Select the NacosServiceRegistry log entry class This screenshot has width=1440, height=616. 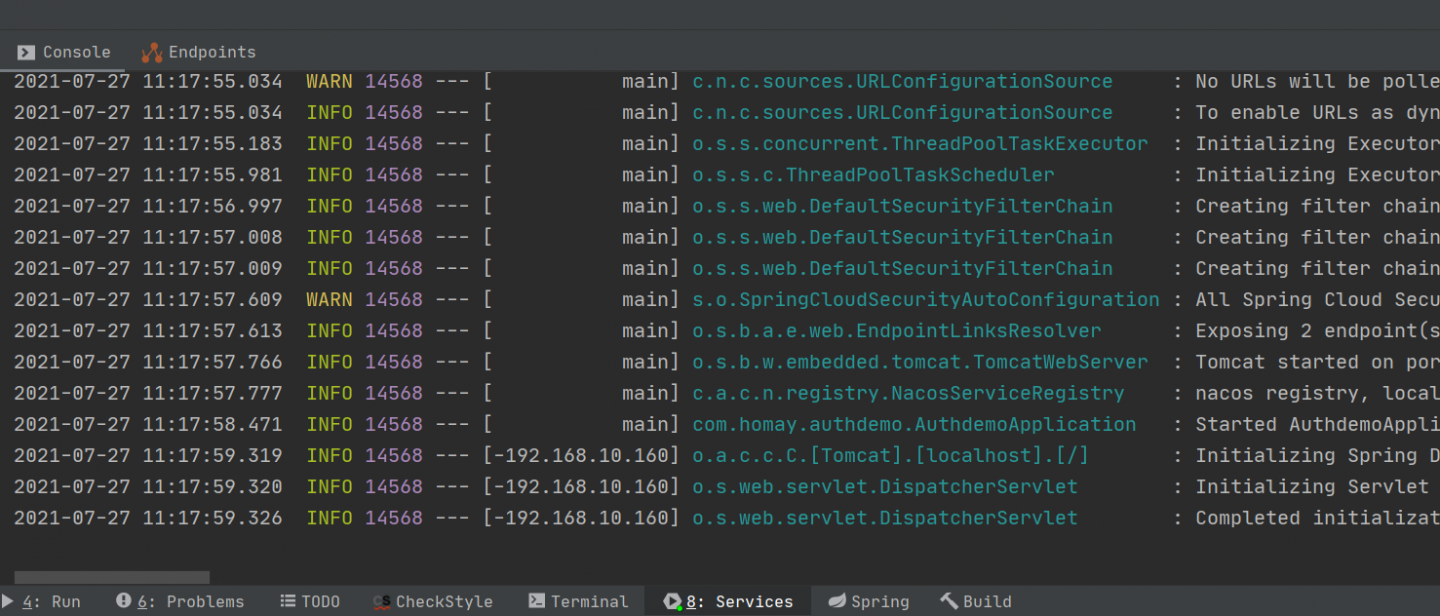908,393
